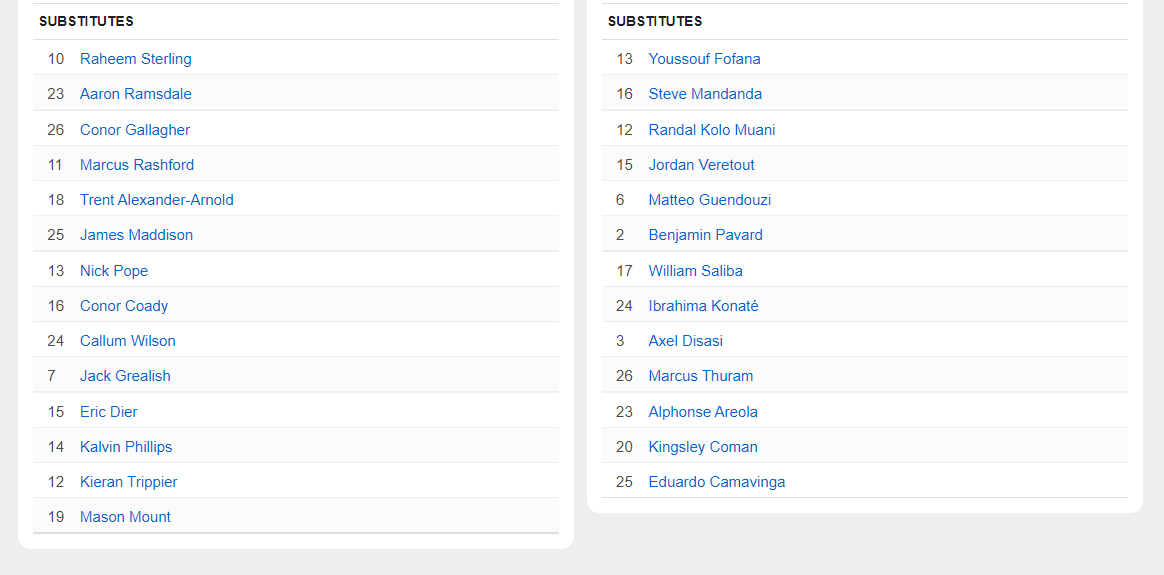Open Kalvin Phillips profile

click(126, 447)
